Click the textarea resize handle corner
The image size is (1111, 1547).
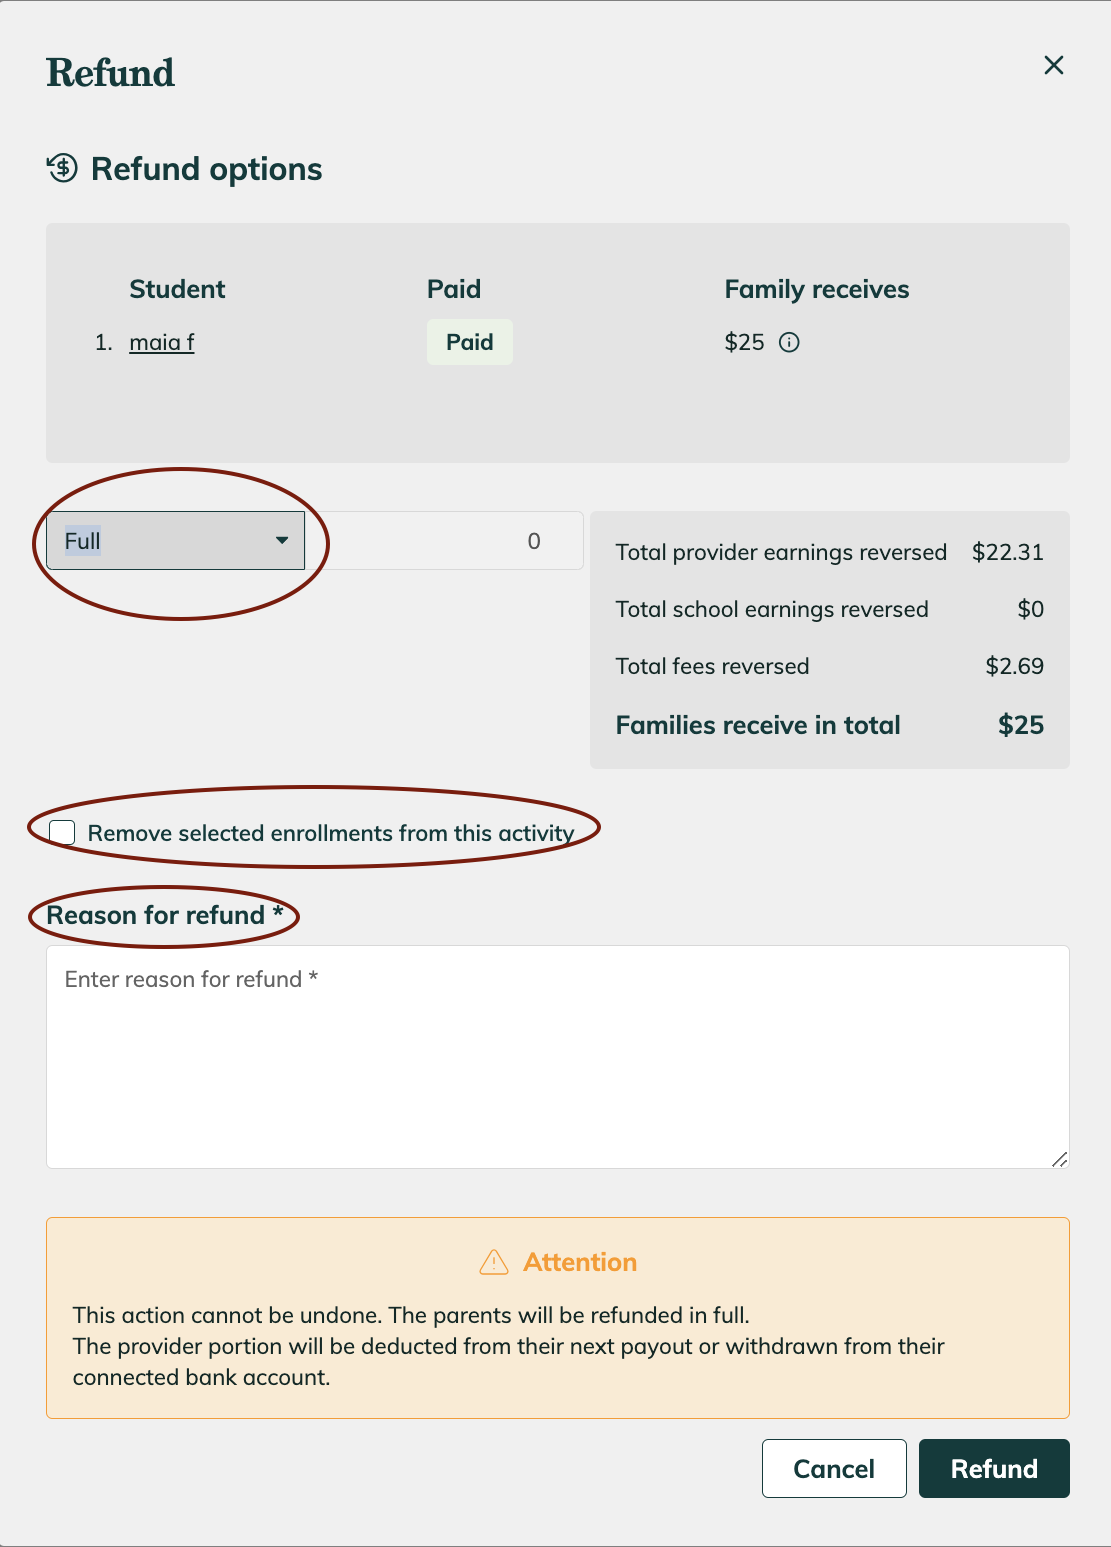pos(1060,1159)
